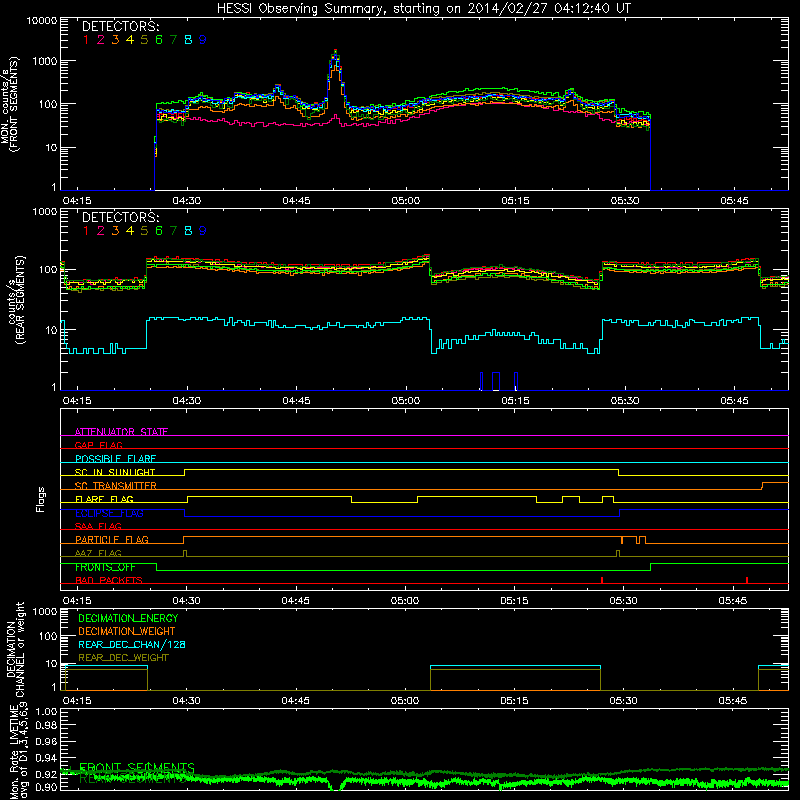
Task: Select cyan detector 8 in rear segments legend
Action: (188, 231)
